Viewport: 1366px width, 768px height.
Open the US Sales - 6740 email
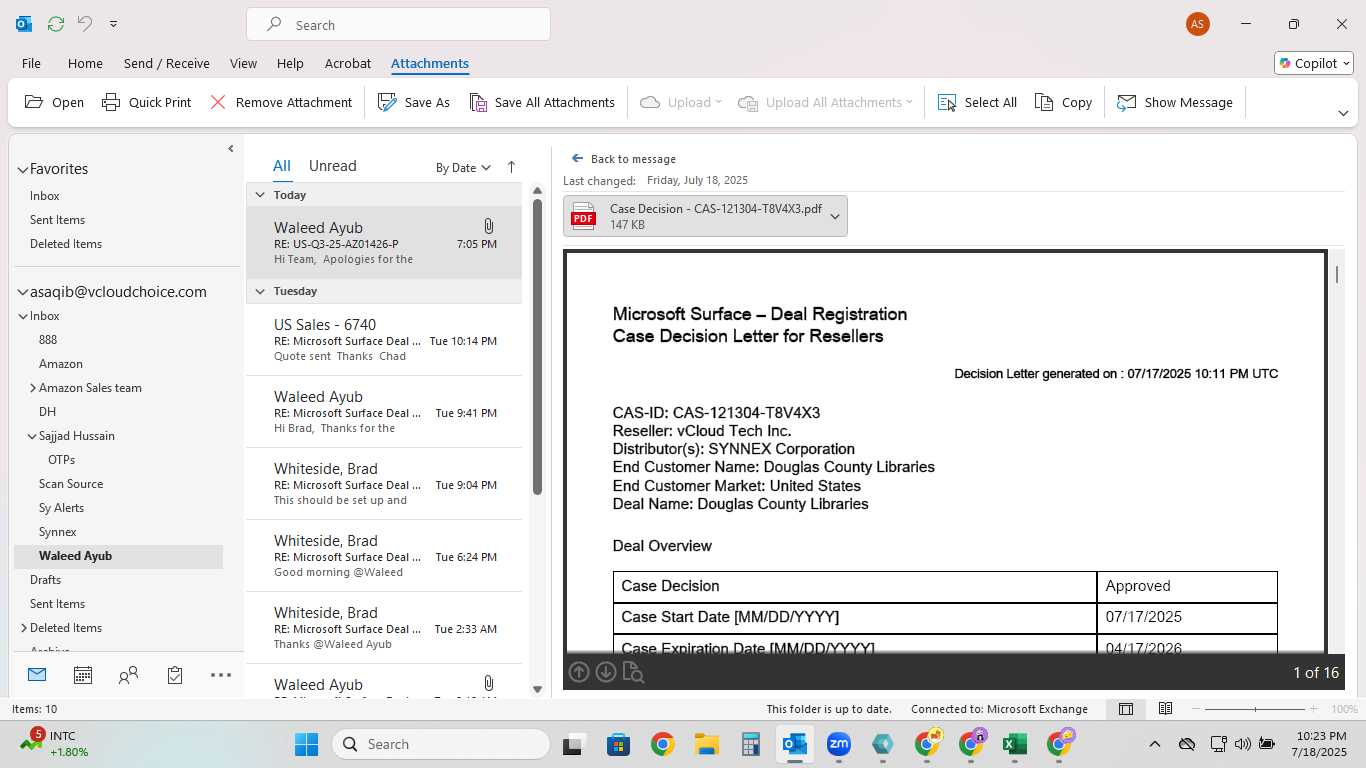point(385,340)
